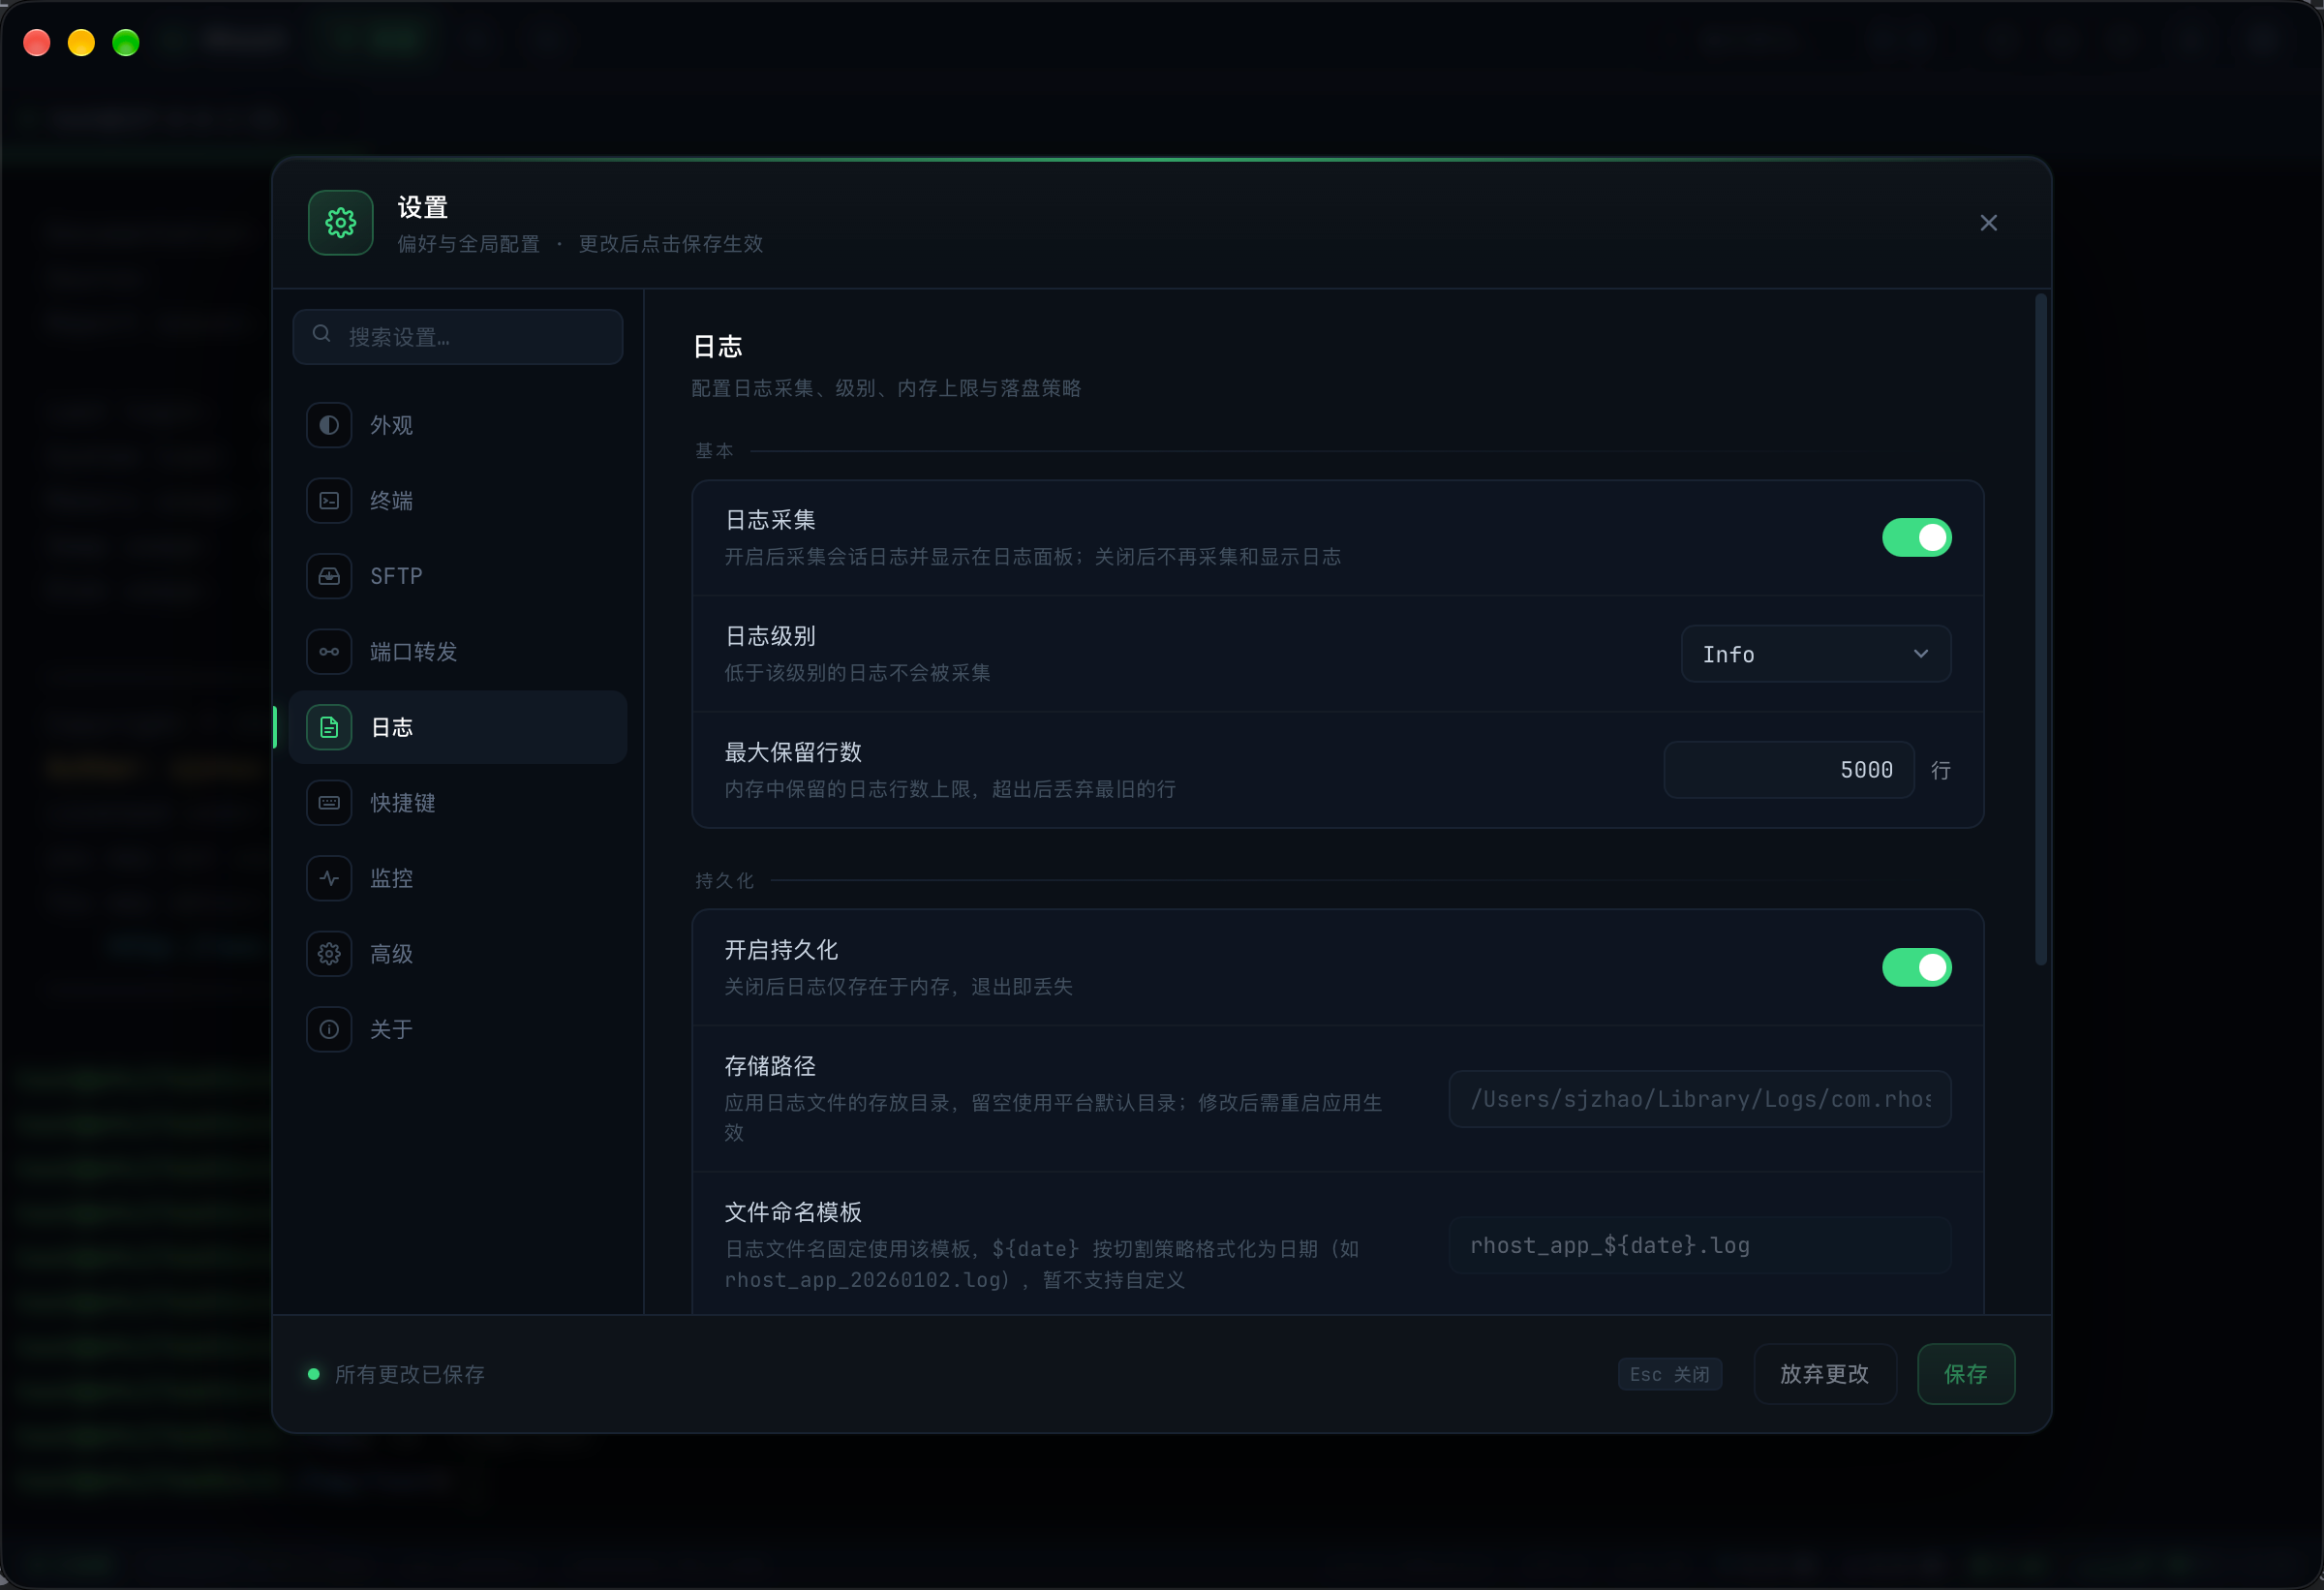Viewport: 2324px width, 1590px height.
Task: Open the 日志级别 Info dropdown
Action: [x=1816, y=654]
